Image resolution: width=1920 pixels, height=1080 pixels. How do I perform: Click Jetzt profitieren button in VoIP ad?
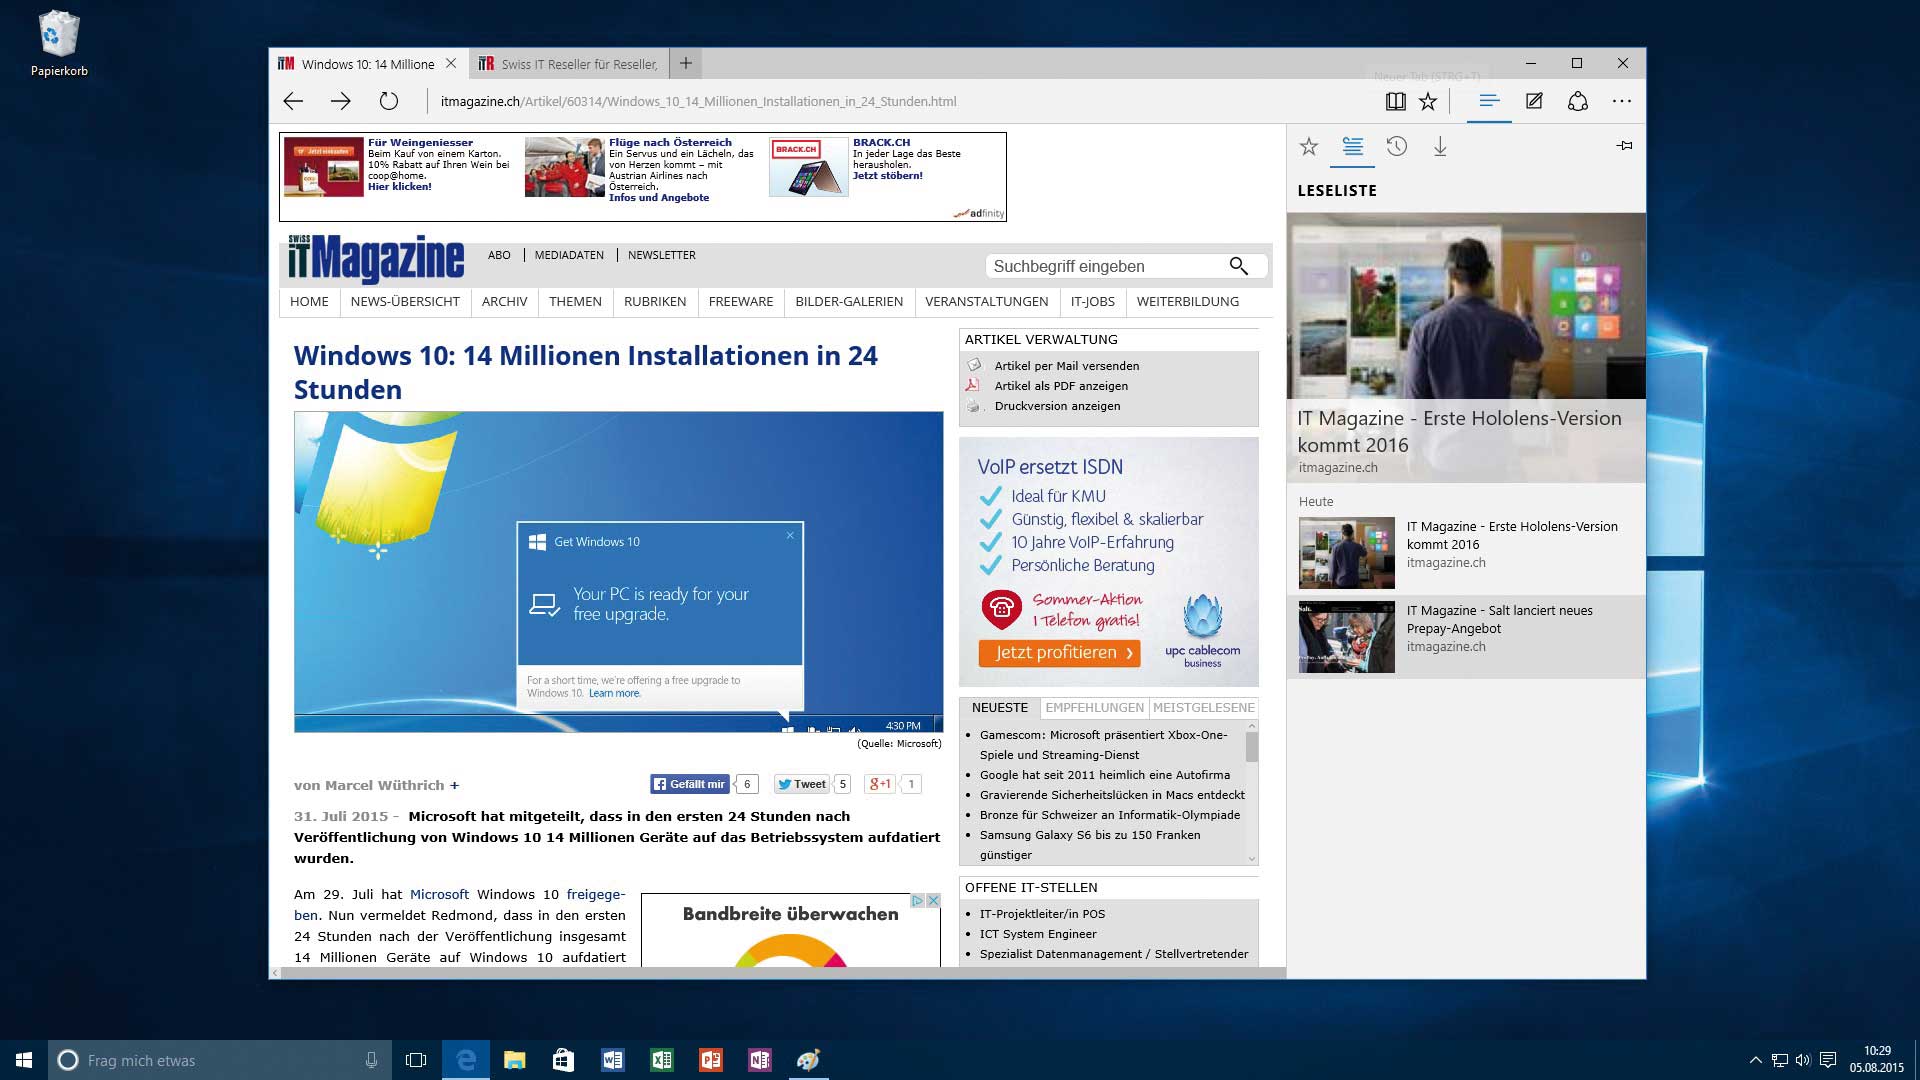point(1059,653)
